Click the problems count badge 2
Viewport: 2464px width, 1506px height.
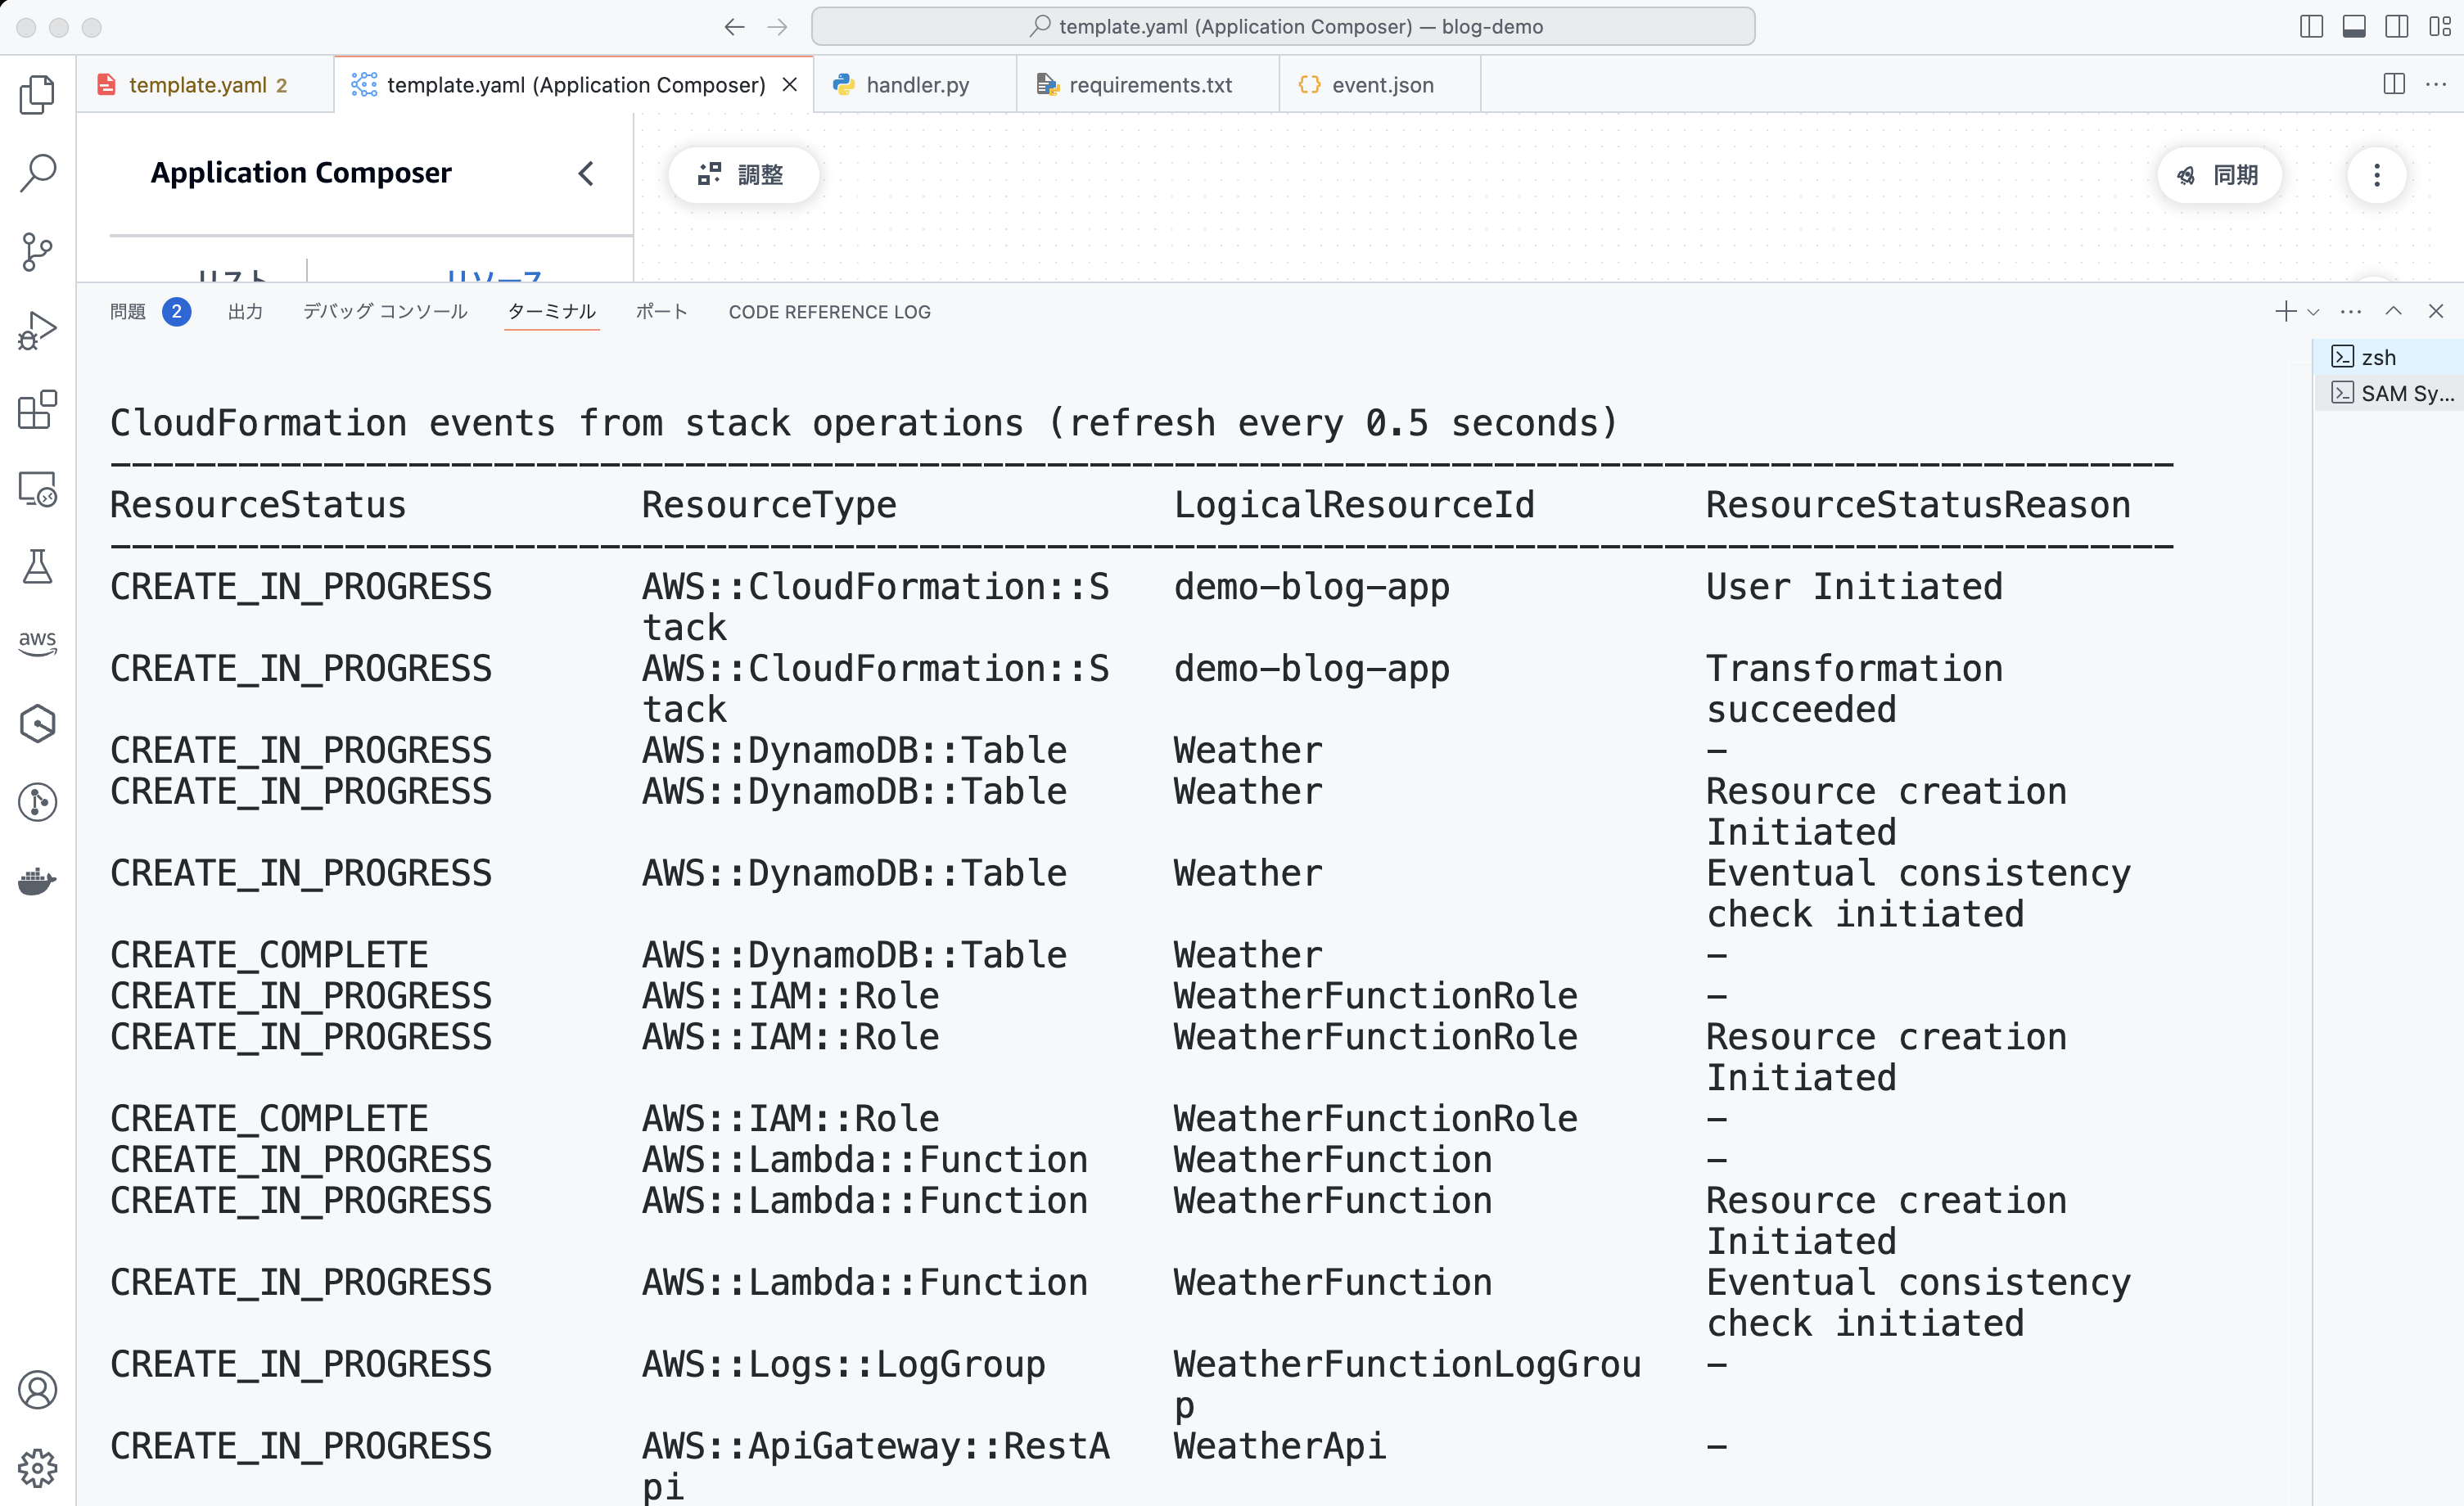(x=177, y=312)
